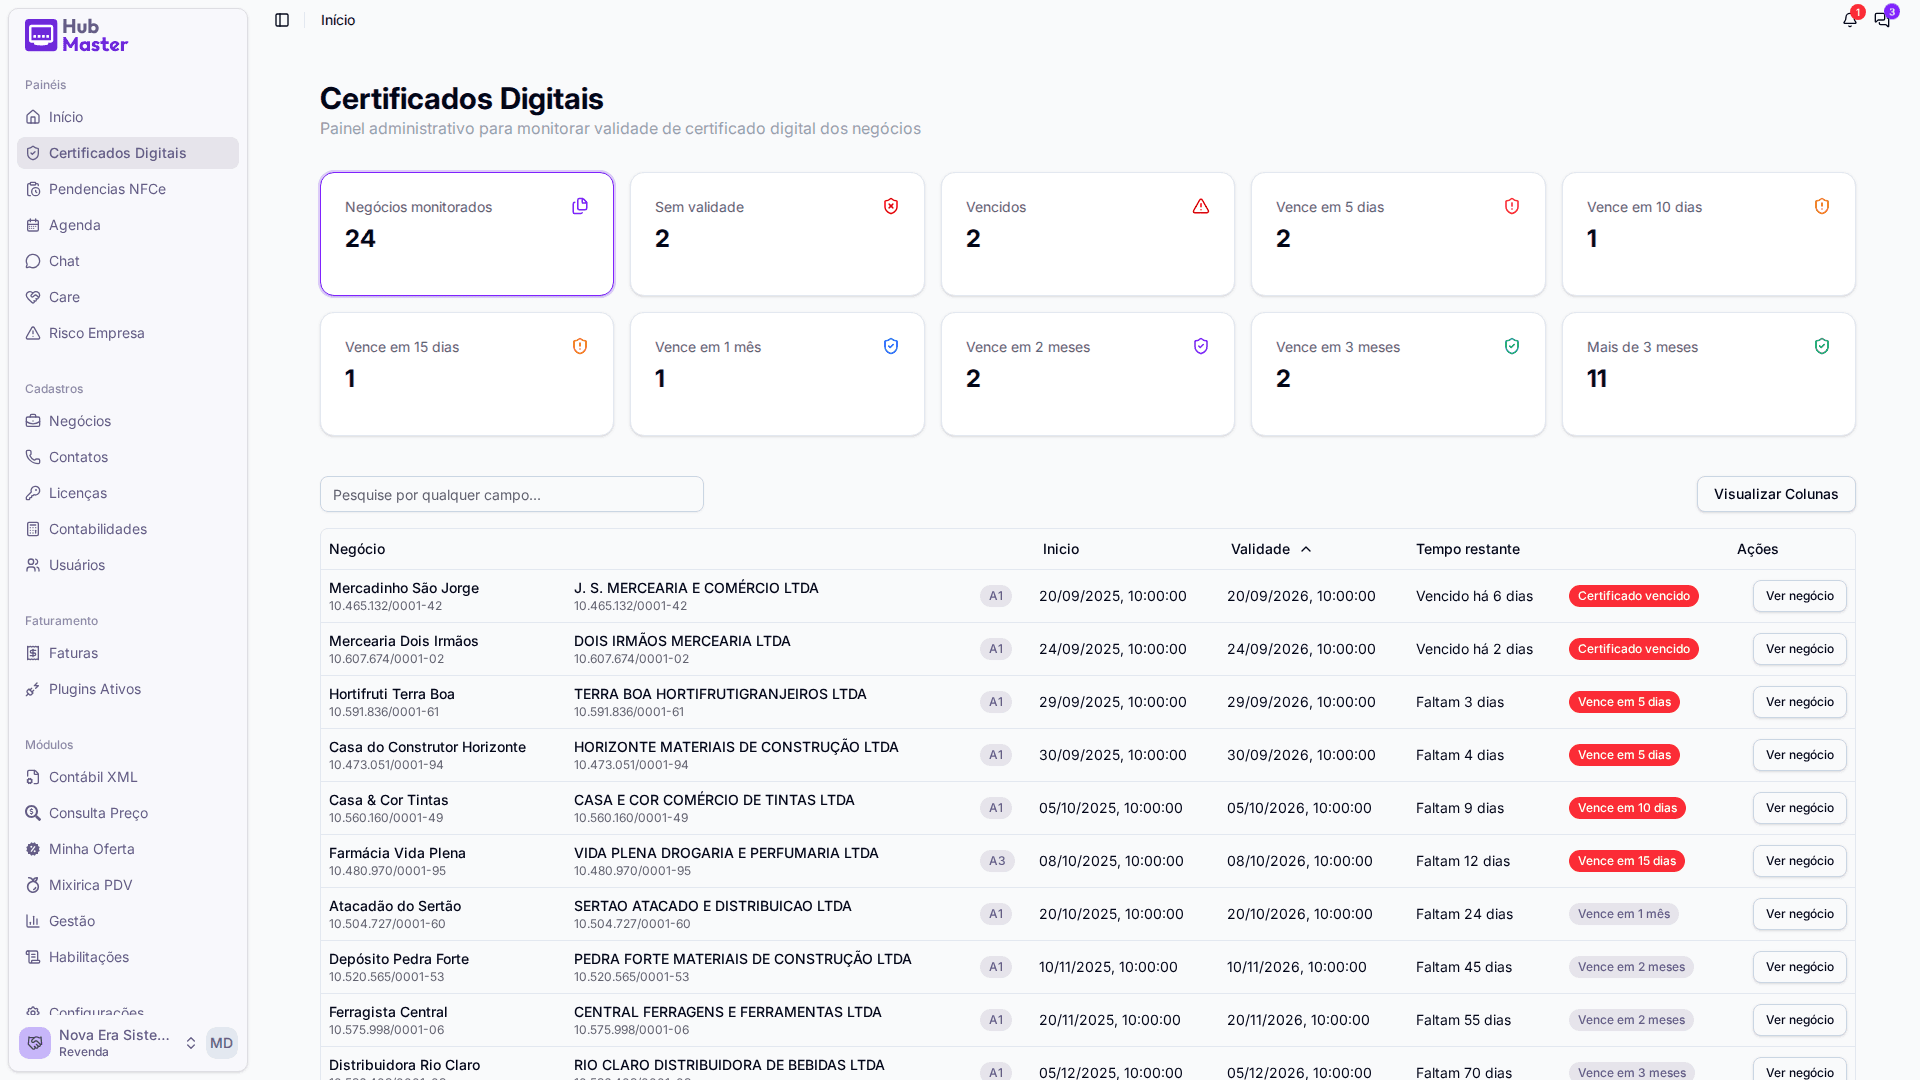Select the Vence em 5 dias card

[x=1398, y=234]
